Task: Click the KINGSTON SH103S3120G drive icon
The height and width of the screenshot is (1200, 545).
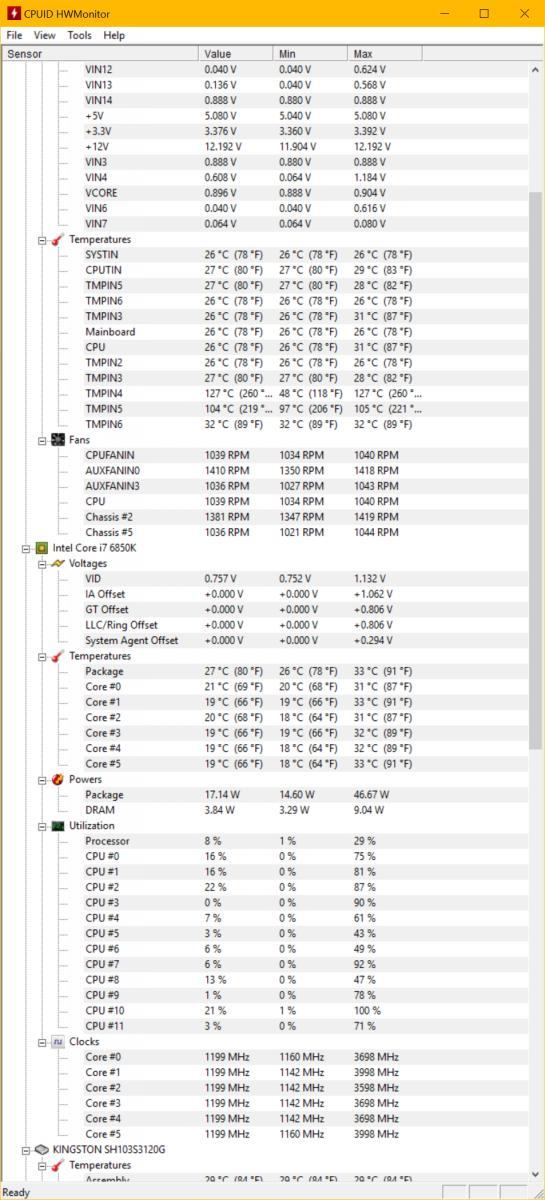Action: [41, 1150]
